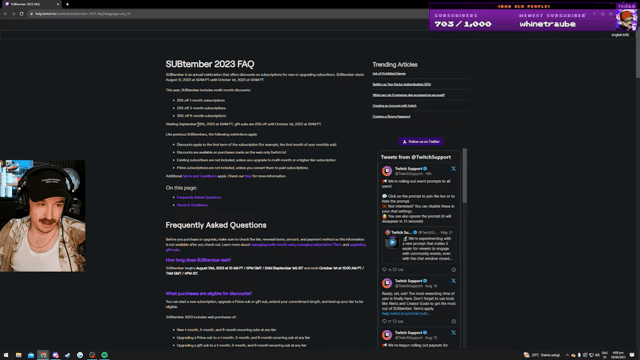Select the SUBtember 2023 FAQ tab
Viewport: 640px width, 360px height.
(31, 4)
